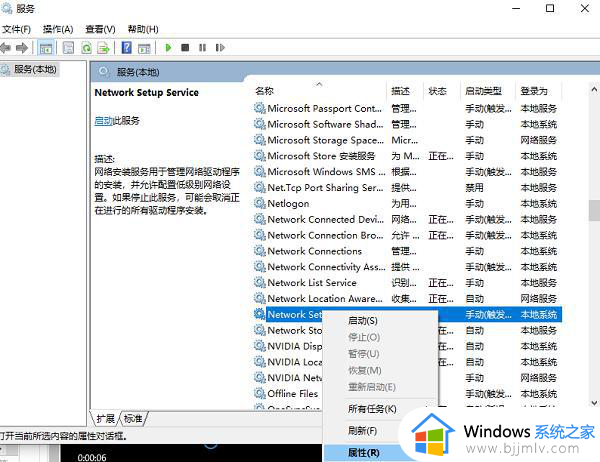Open the 查看(V) menu
600x462 pixels.
[x=100, y=29]
